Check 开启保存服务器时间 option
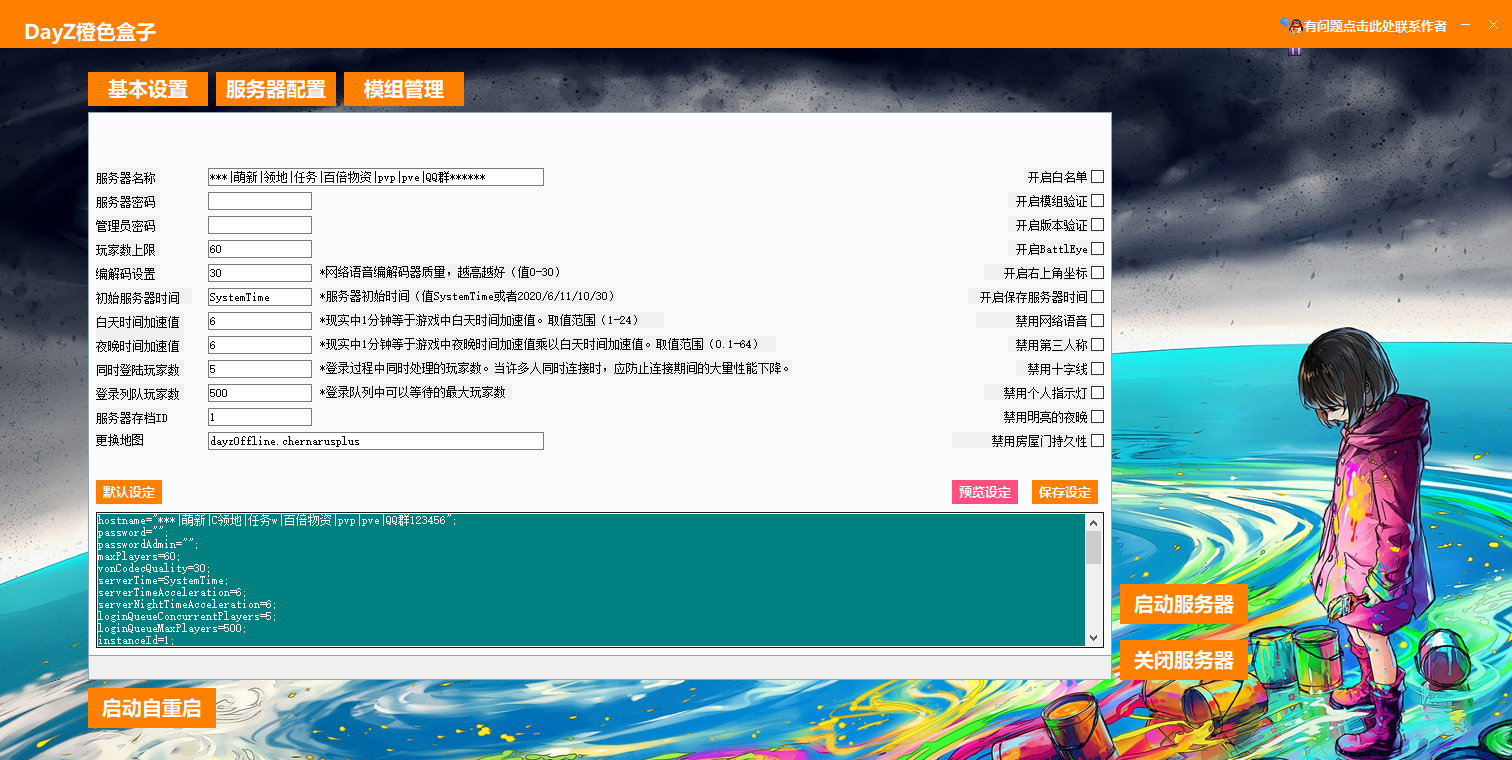The height and width of the screenshot is (760, 1512). tap(1097, 297)
